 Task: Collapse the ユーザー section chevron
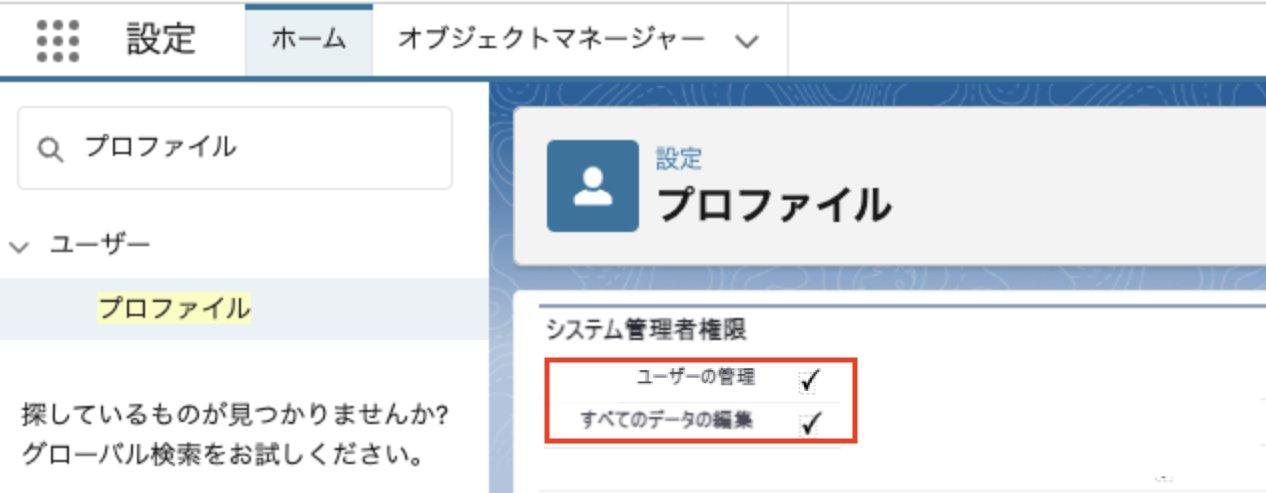point(18,246)
